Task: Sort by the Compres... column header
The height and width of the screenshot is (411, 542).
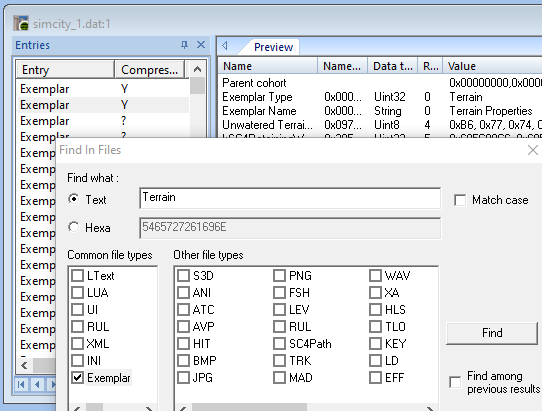Action: point(150,70)
